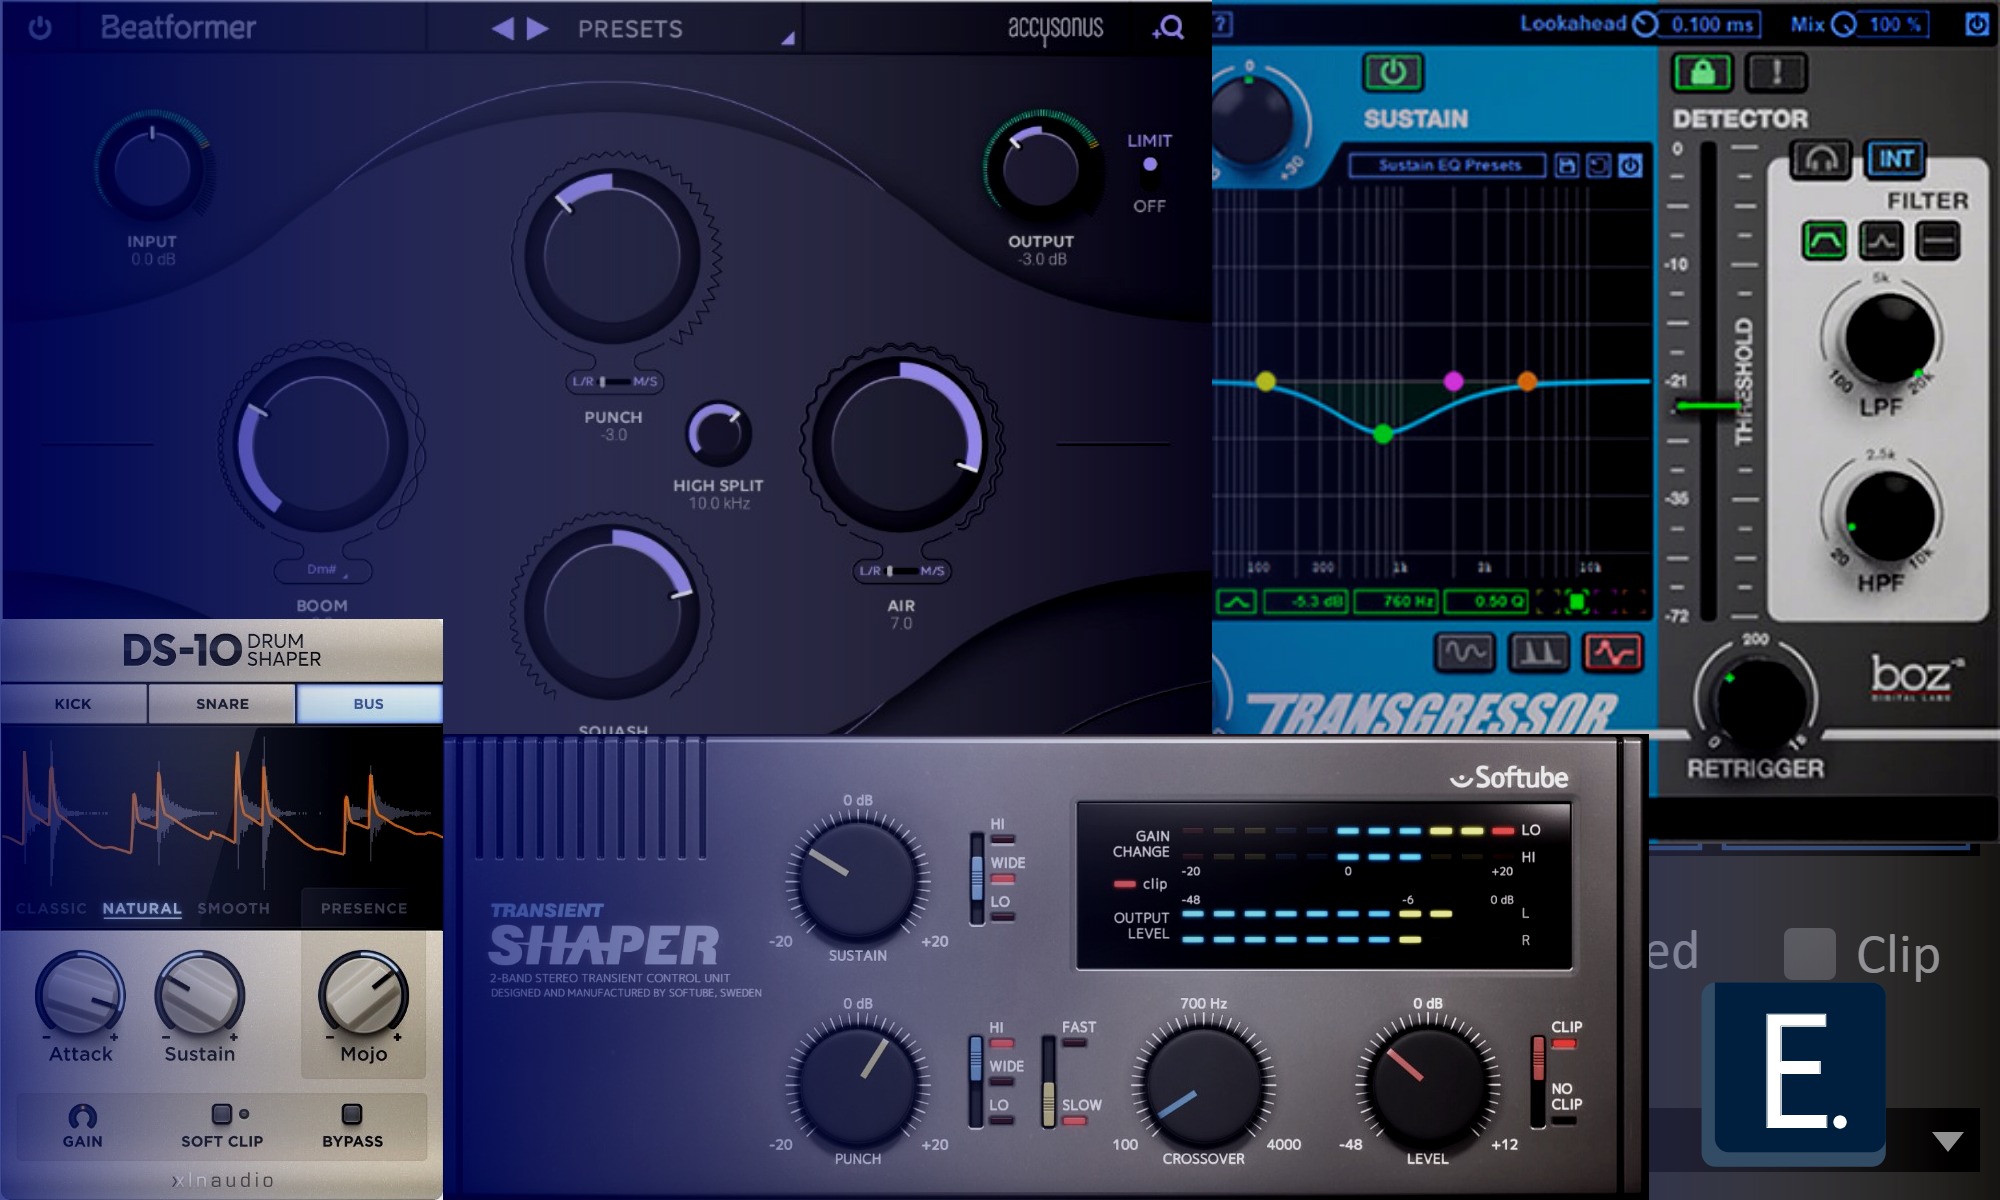This screenshot has width=2000, height=1200.
Task: Switch to the DS-10 KICK tab
Action: (73, 704)
